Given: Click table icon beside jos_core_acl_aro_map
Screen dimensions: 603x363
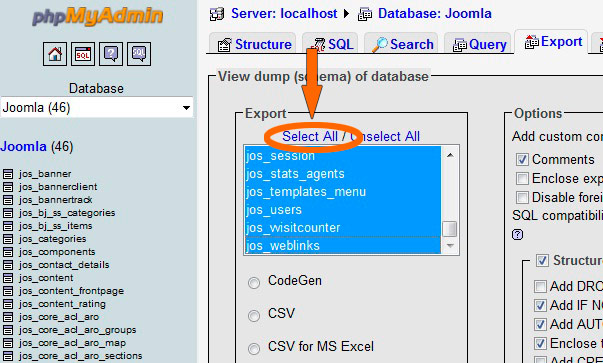Looking at the screenshot, I should point(8,343).
